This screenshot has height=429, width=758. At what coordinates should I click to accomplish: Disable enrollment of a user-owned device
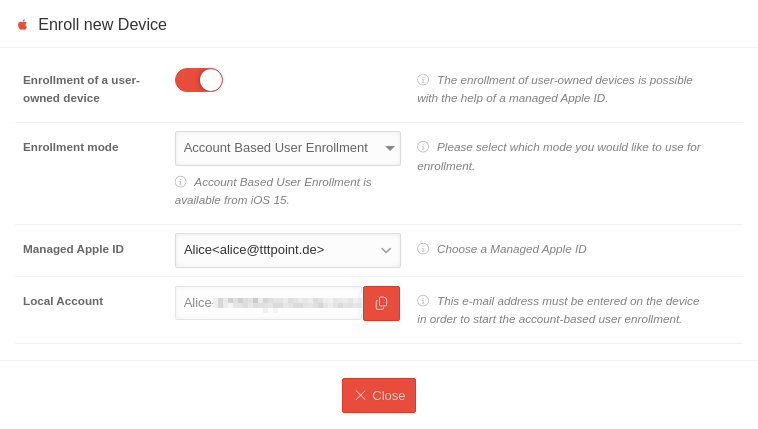pos(199,80)
